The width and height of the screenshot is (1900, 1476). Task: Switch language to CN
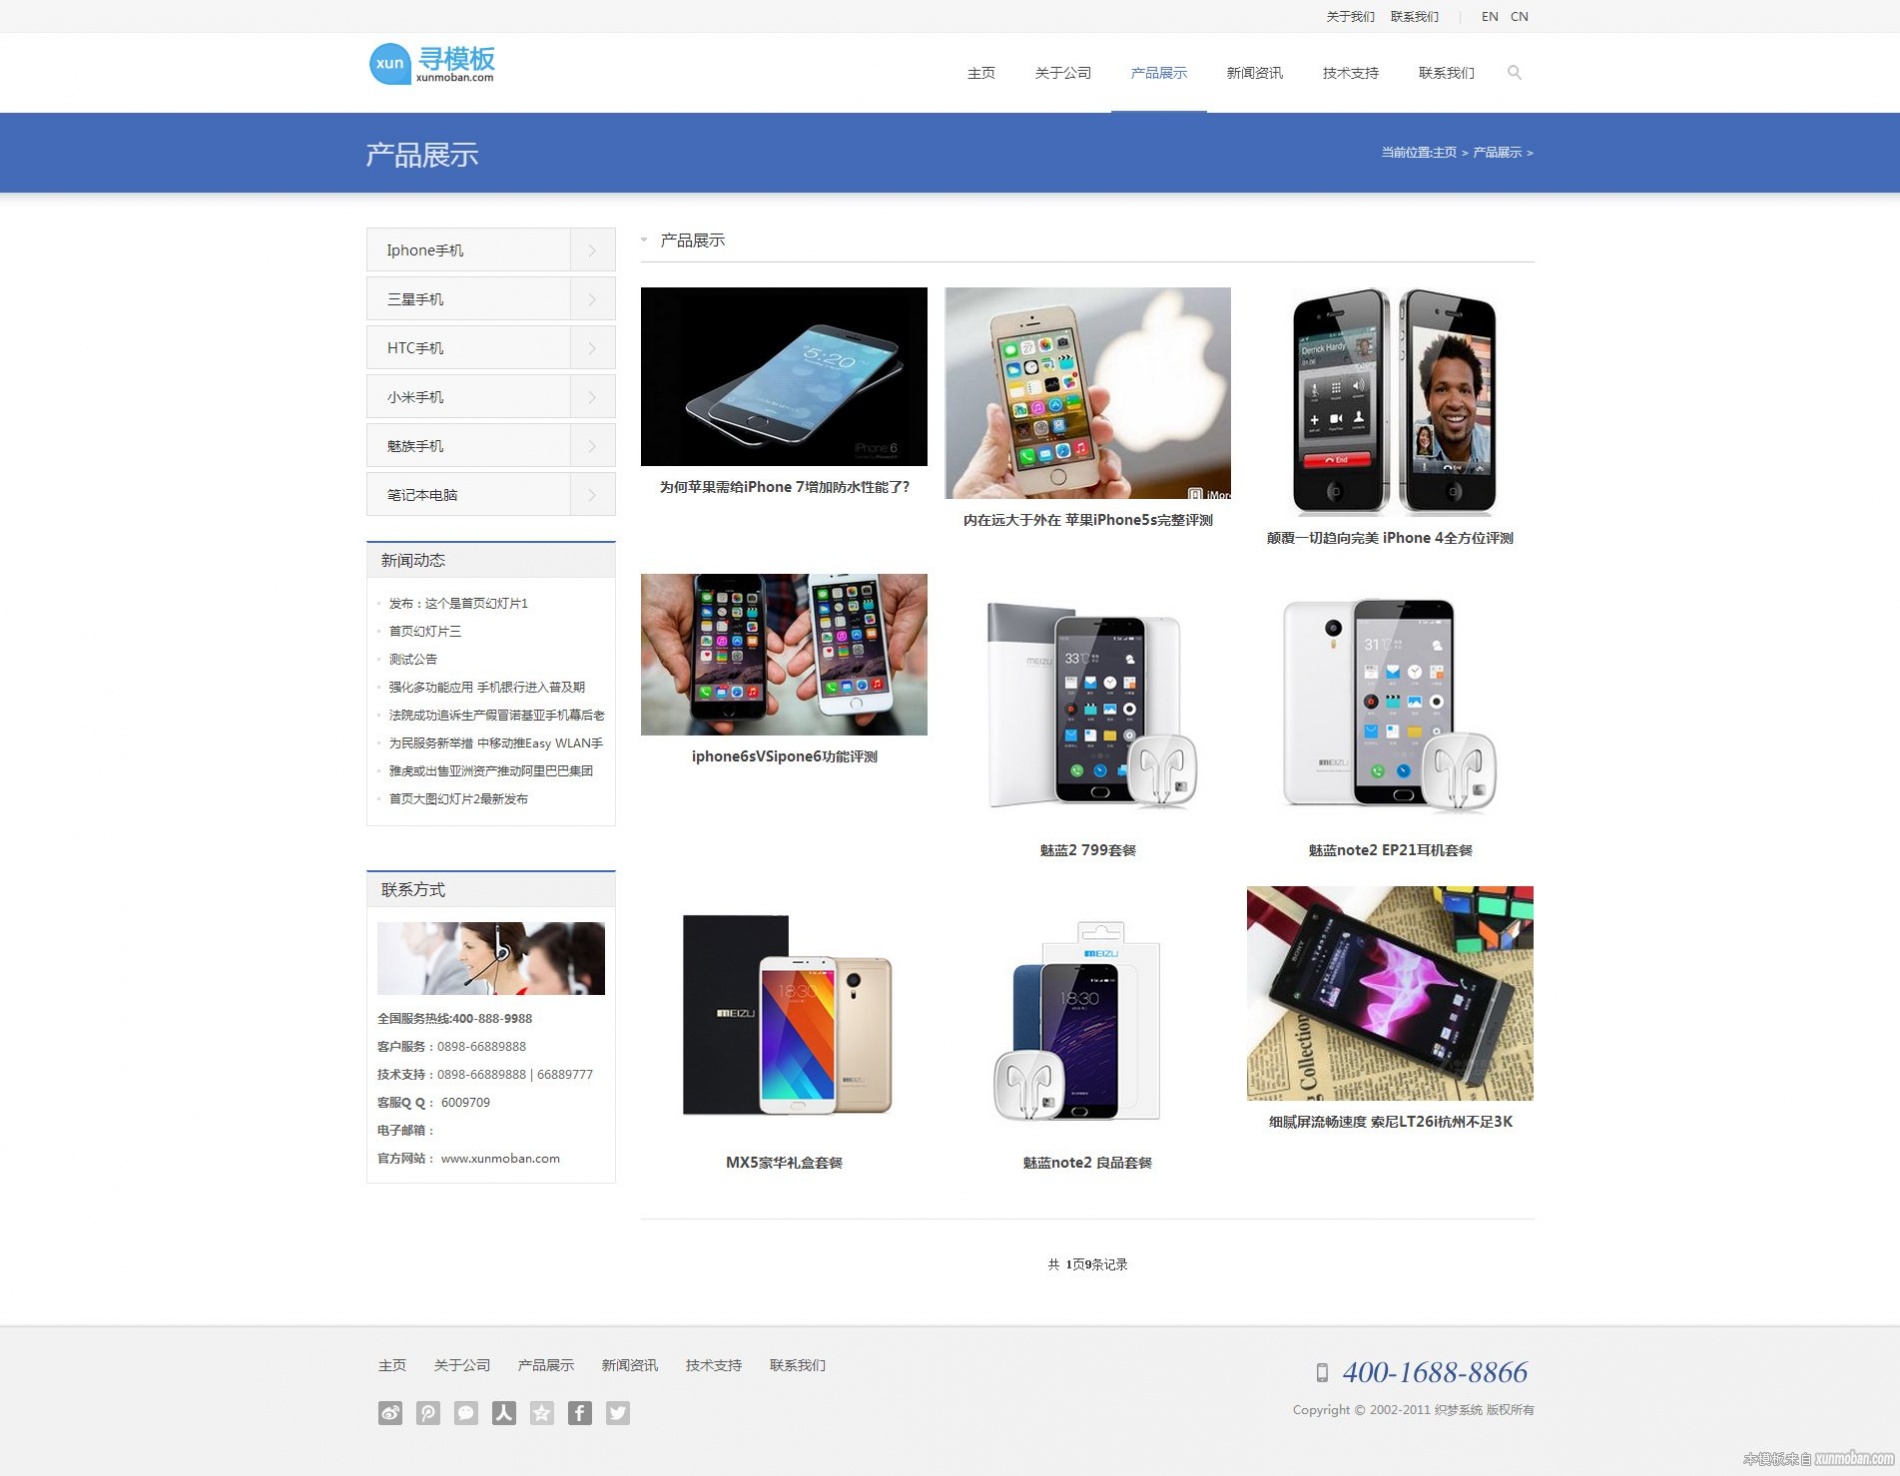coord(1519,16)
